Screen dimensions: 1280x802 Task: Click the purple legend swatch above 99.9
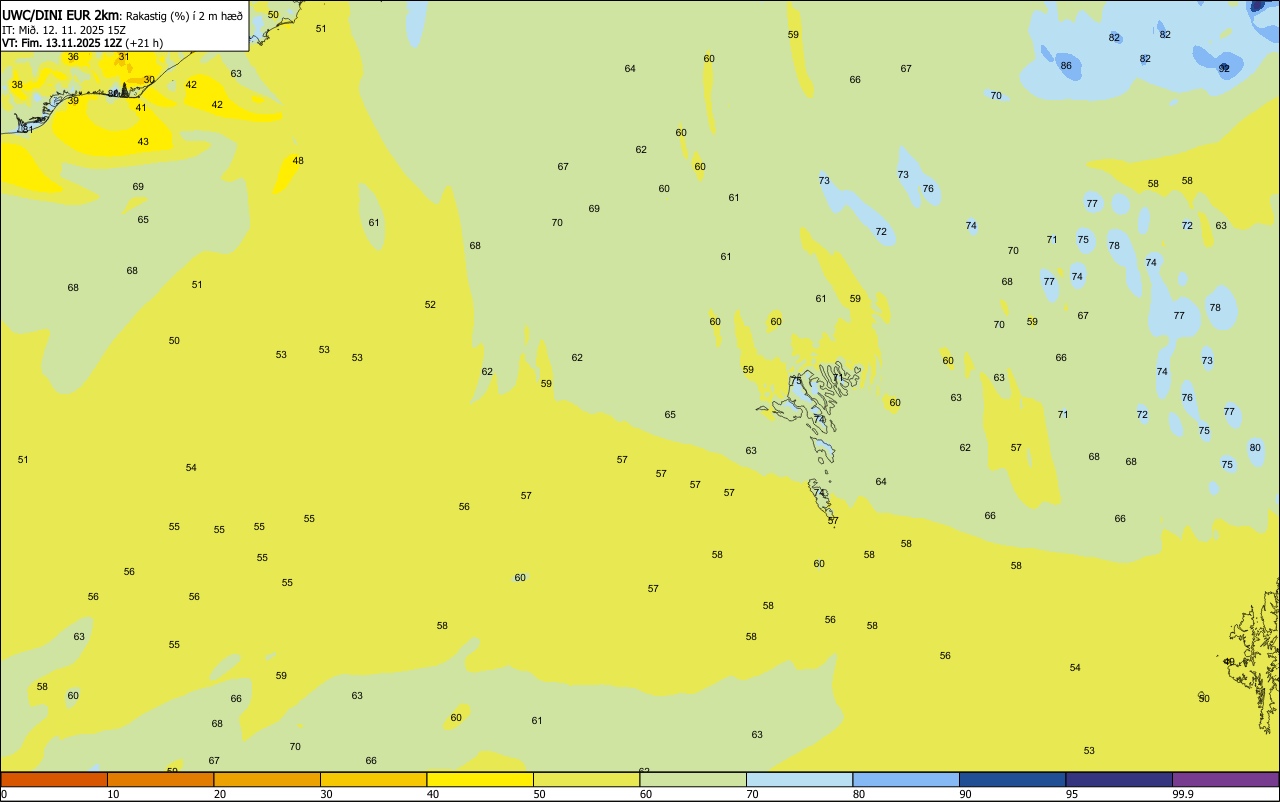tap(1225, 779)
